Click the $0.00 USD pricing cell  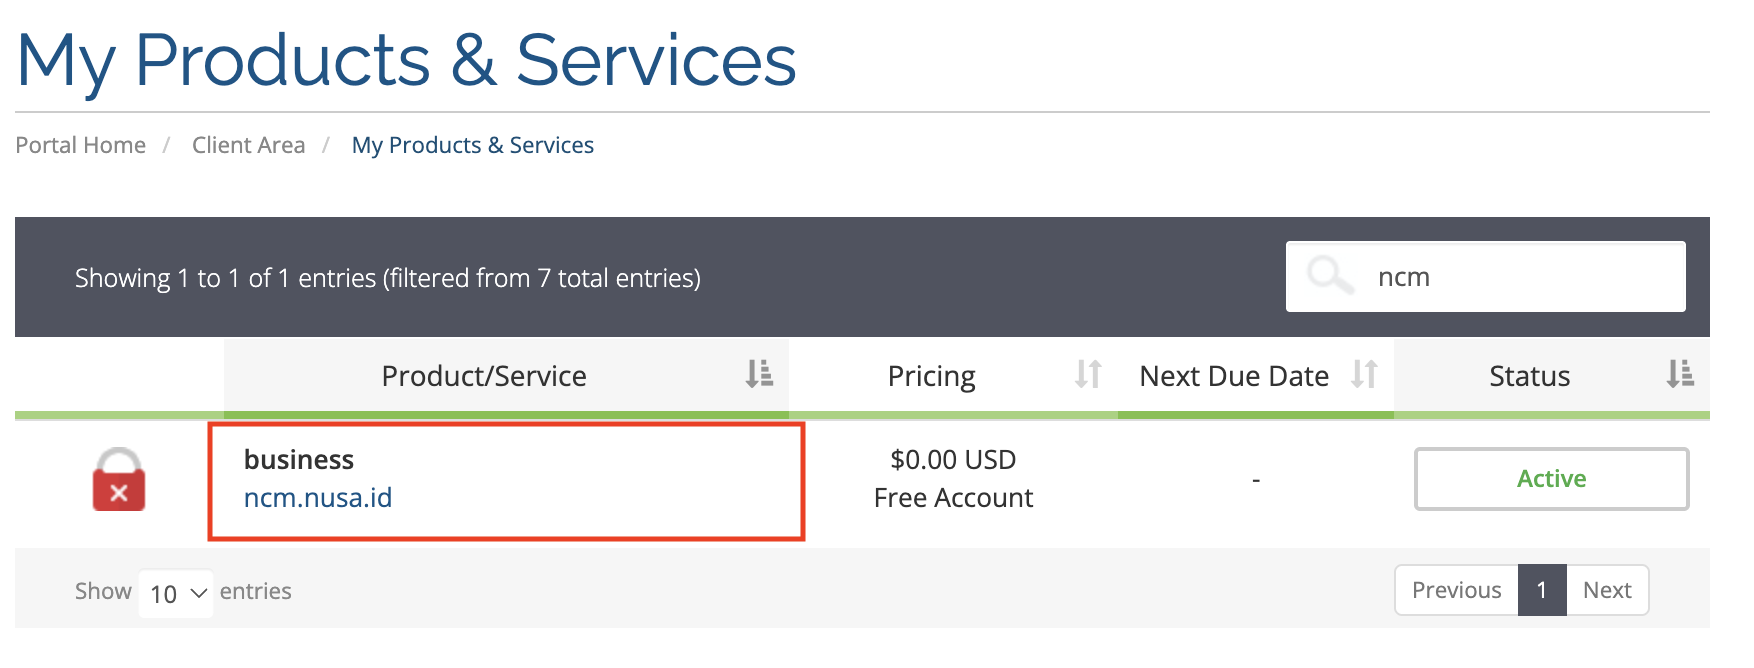coord(953,459)
